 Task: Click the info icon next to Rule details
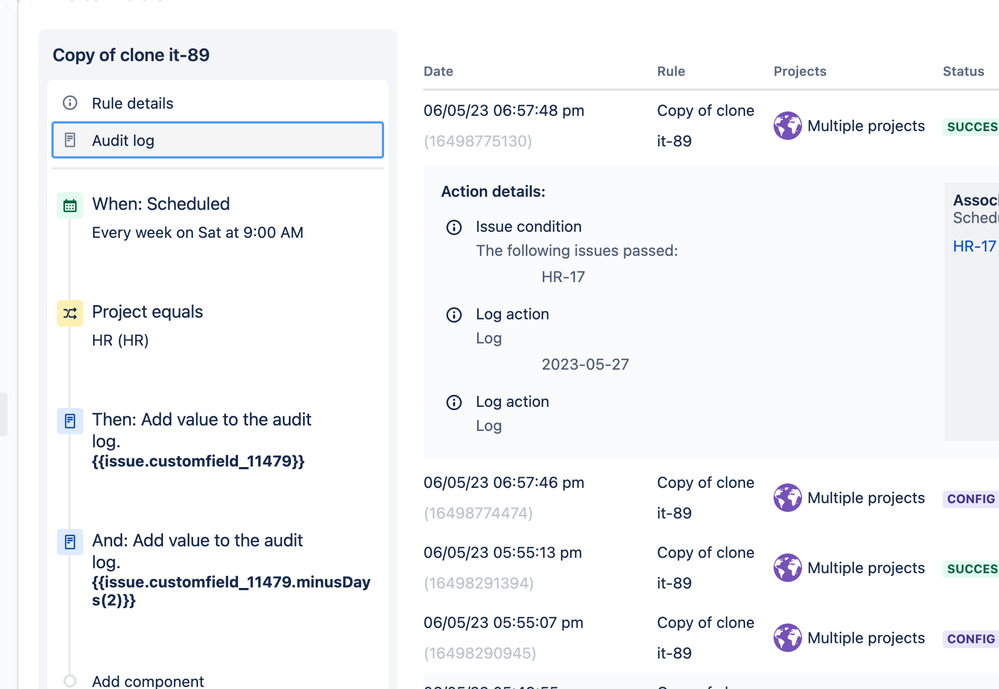pos(69,102)
